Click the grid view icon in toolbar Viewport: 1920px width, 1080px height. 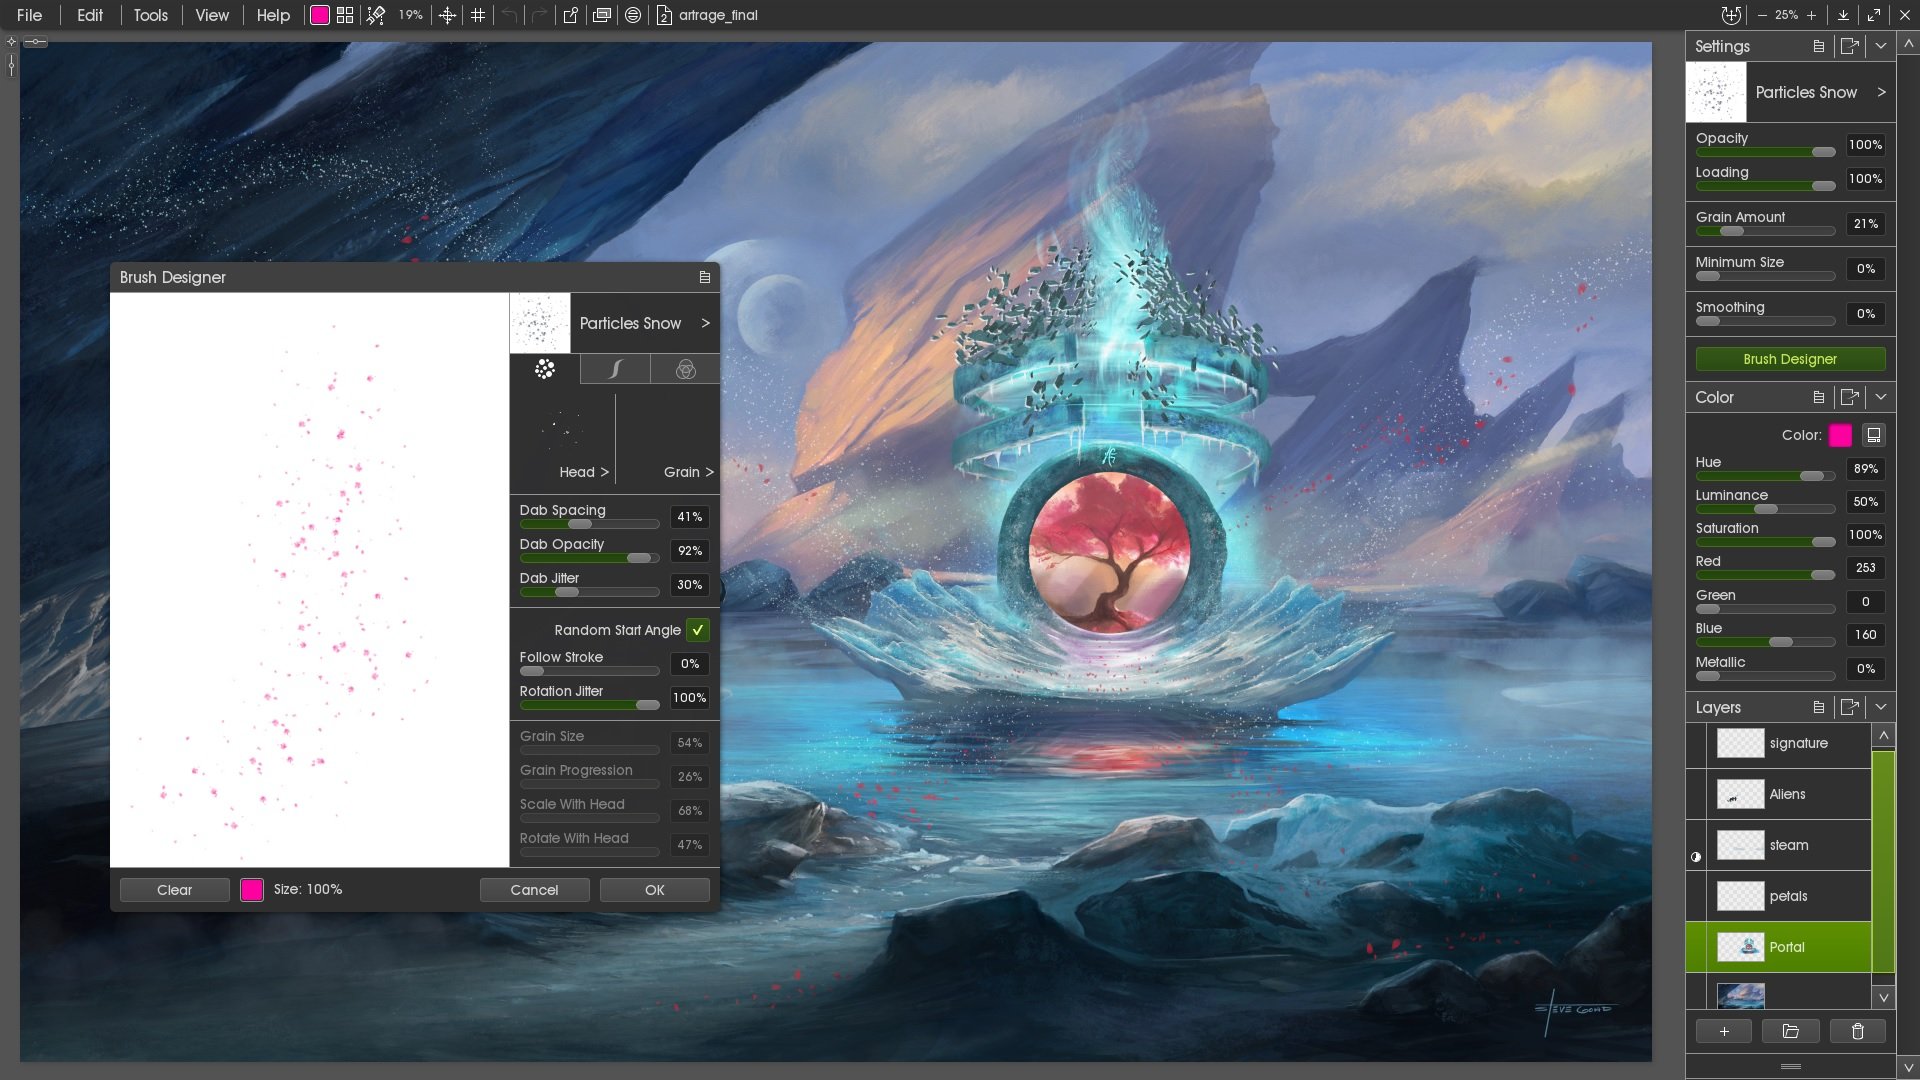(347, 15)
